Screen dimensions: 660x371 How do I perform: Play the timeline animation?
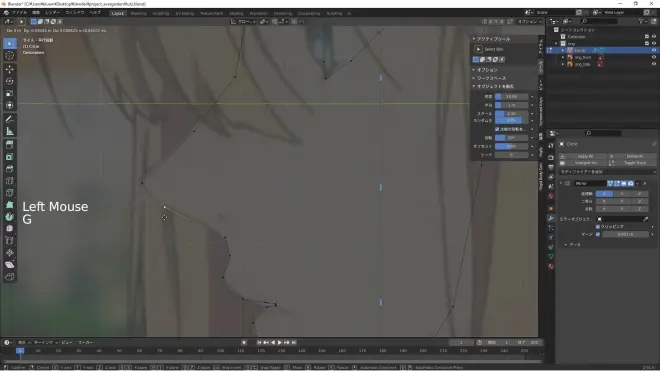point(280,342)
